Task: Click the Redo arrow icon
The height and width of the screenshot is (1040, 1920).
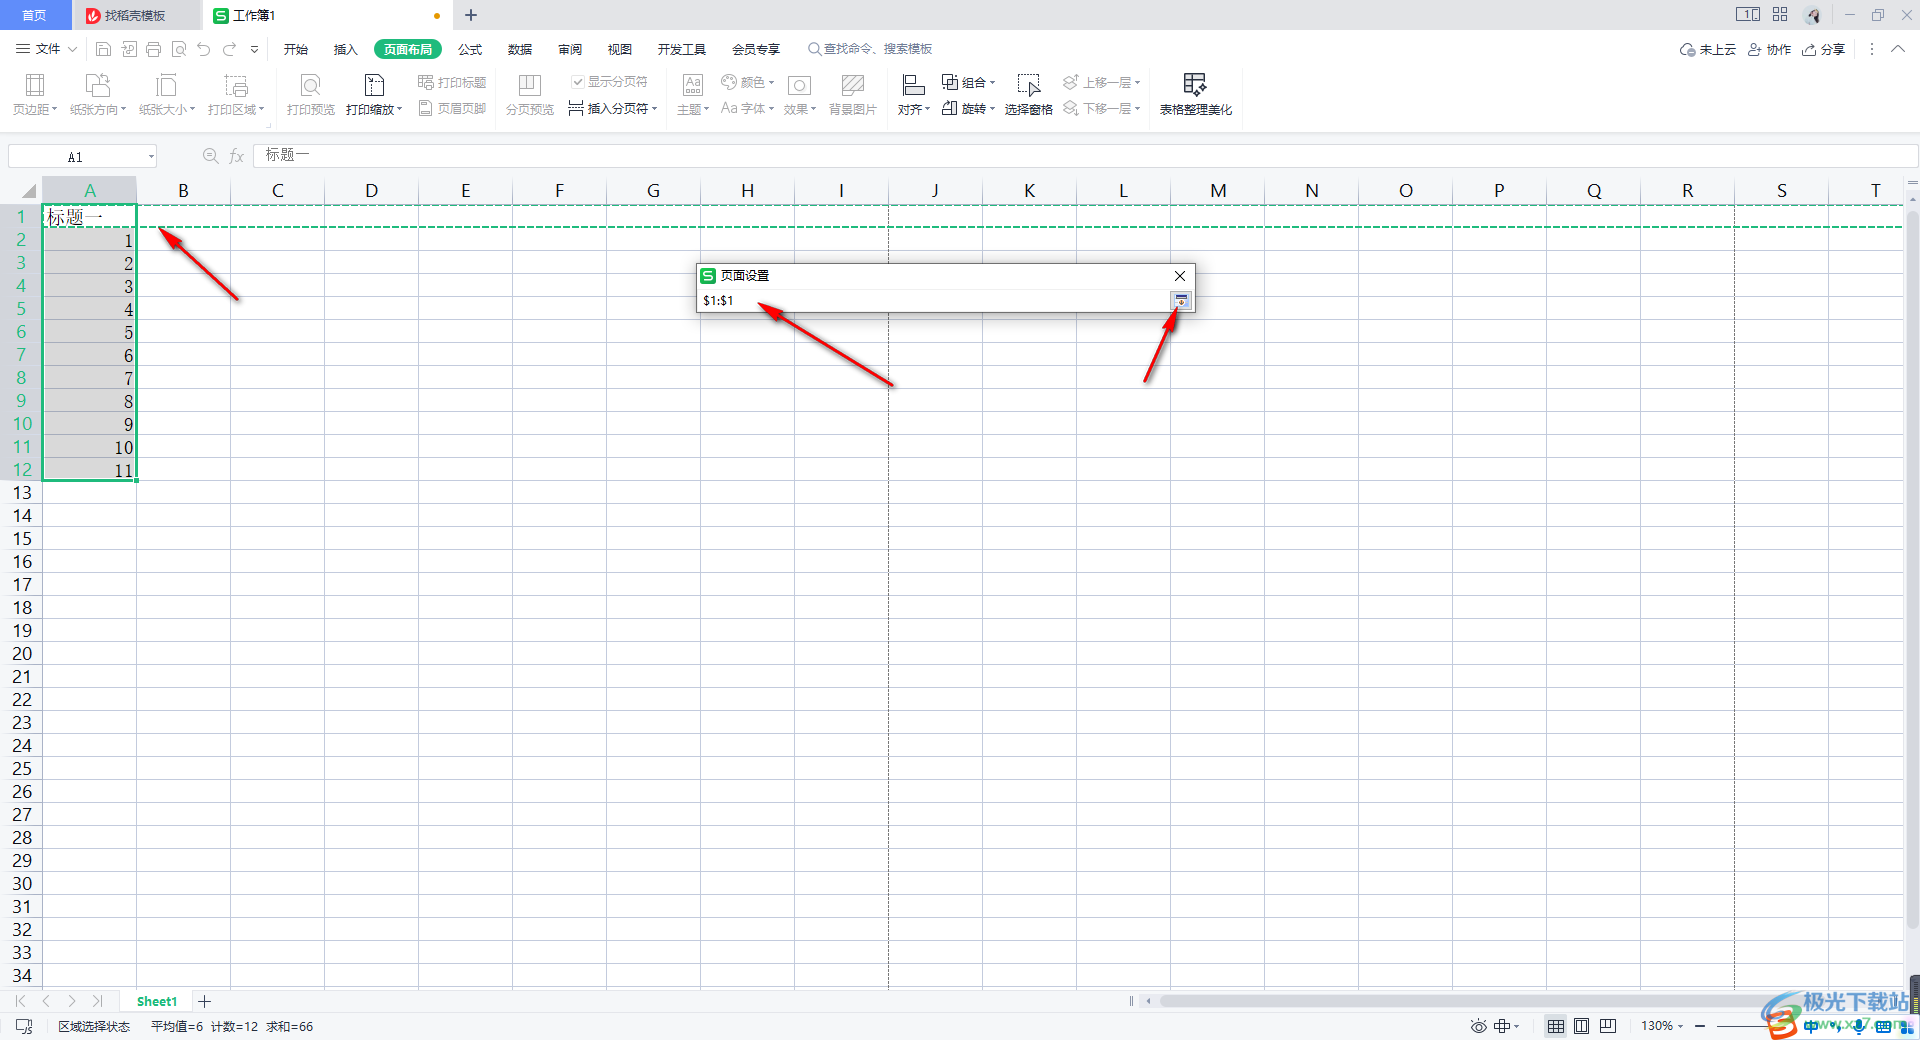Action: [230, 49]
